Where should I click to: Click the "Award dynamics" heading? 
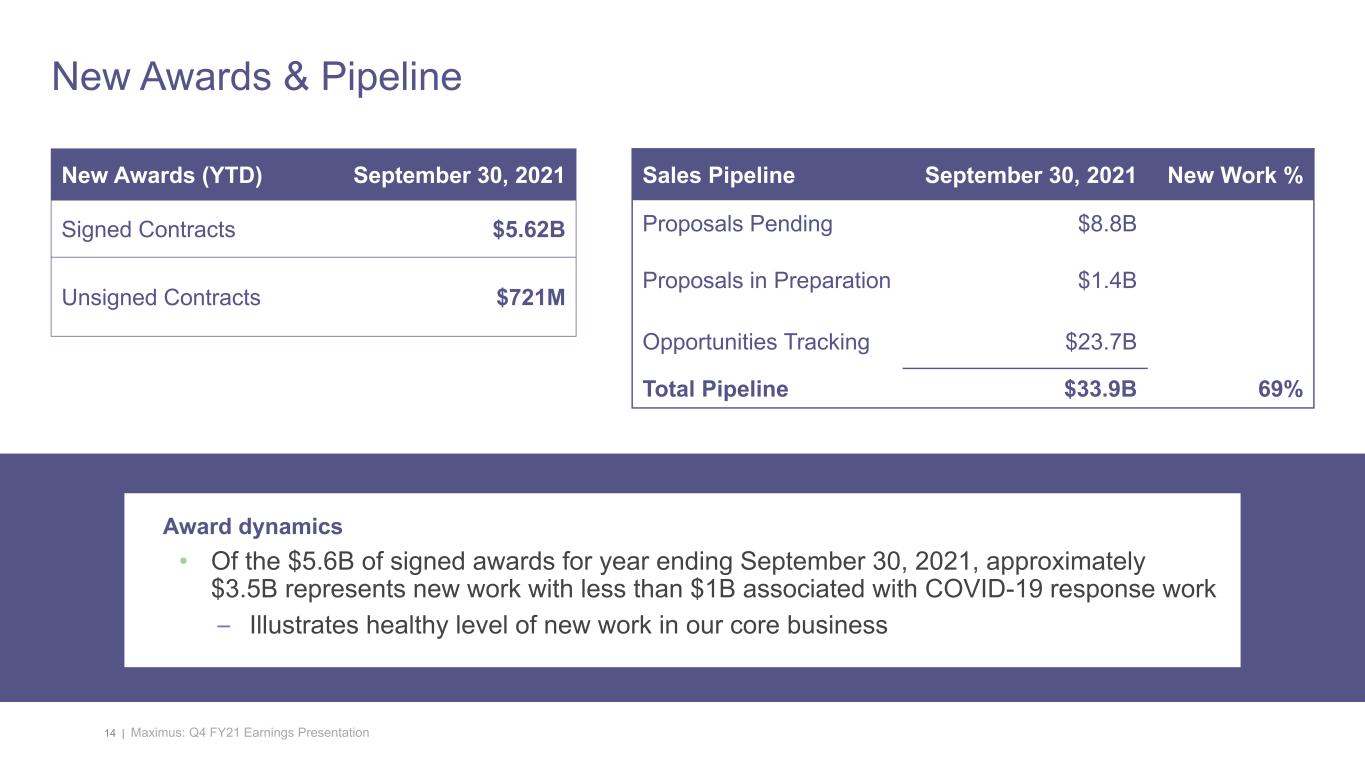[x=252, y=526]
